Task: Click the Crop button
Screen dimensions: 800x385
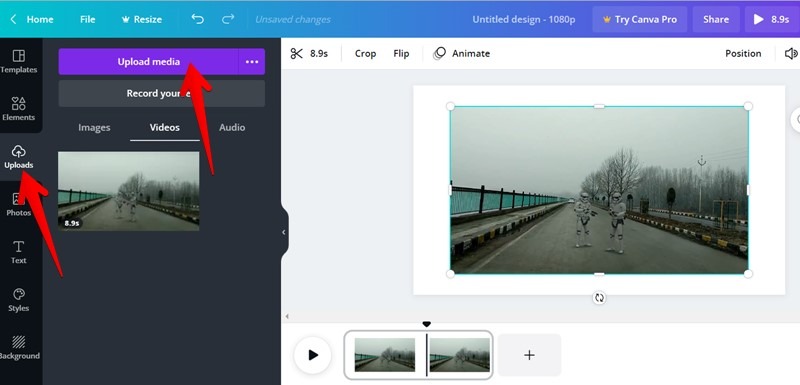Action: pyautogui.click(x=365, y=54)
